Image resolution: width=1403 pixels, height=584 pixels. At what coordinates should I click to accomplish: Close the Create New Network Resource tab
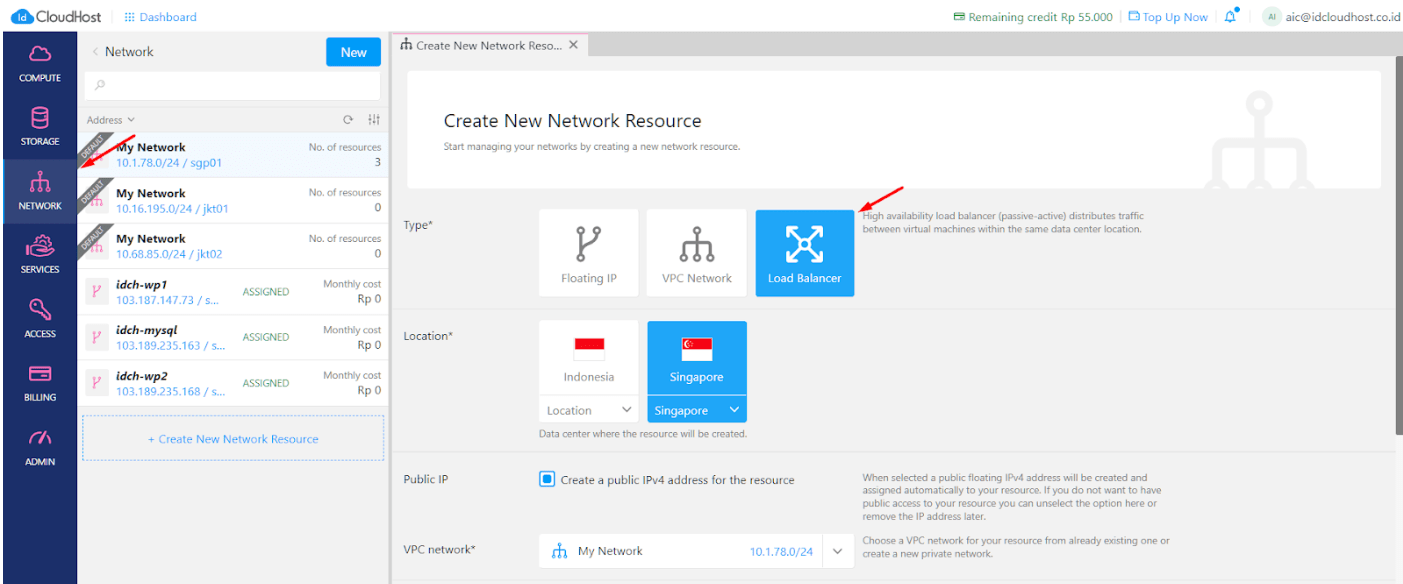(x=573, y=45)
